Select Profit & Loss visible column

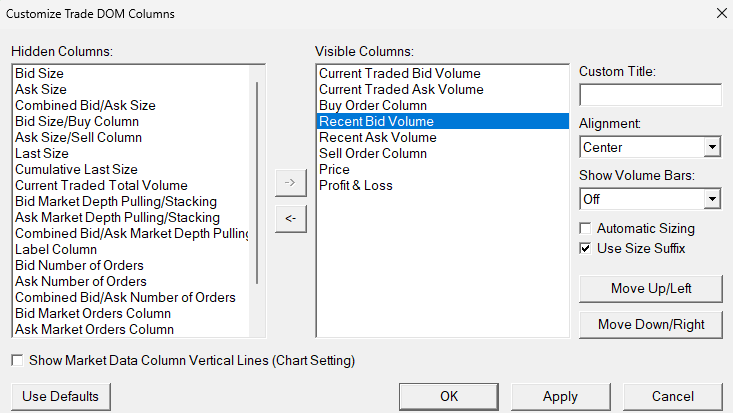pos(356,185)
